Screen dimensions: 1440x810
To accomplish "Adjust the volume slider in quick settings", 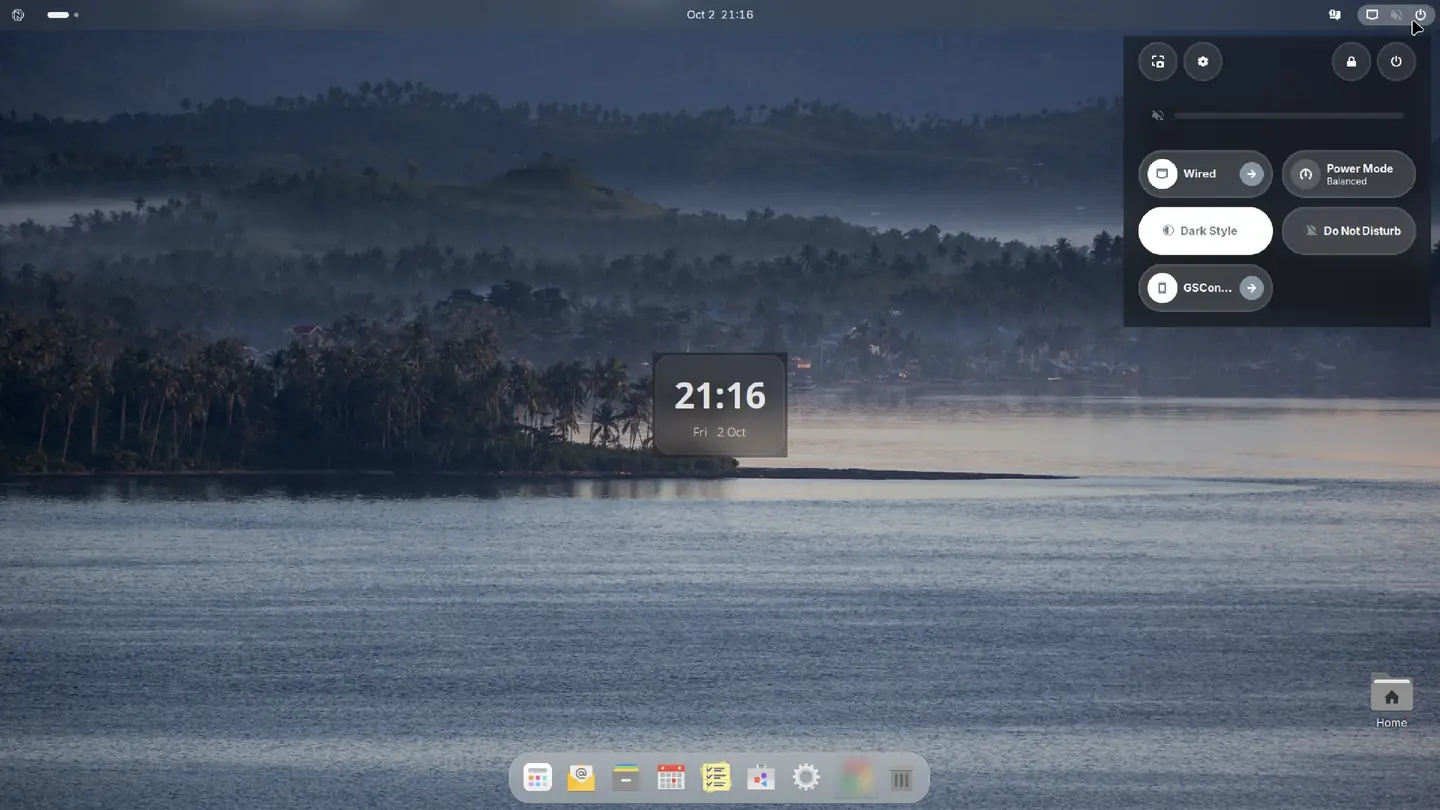I will point(1289,116).
